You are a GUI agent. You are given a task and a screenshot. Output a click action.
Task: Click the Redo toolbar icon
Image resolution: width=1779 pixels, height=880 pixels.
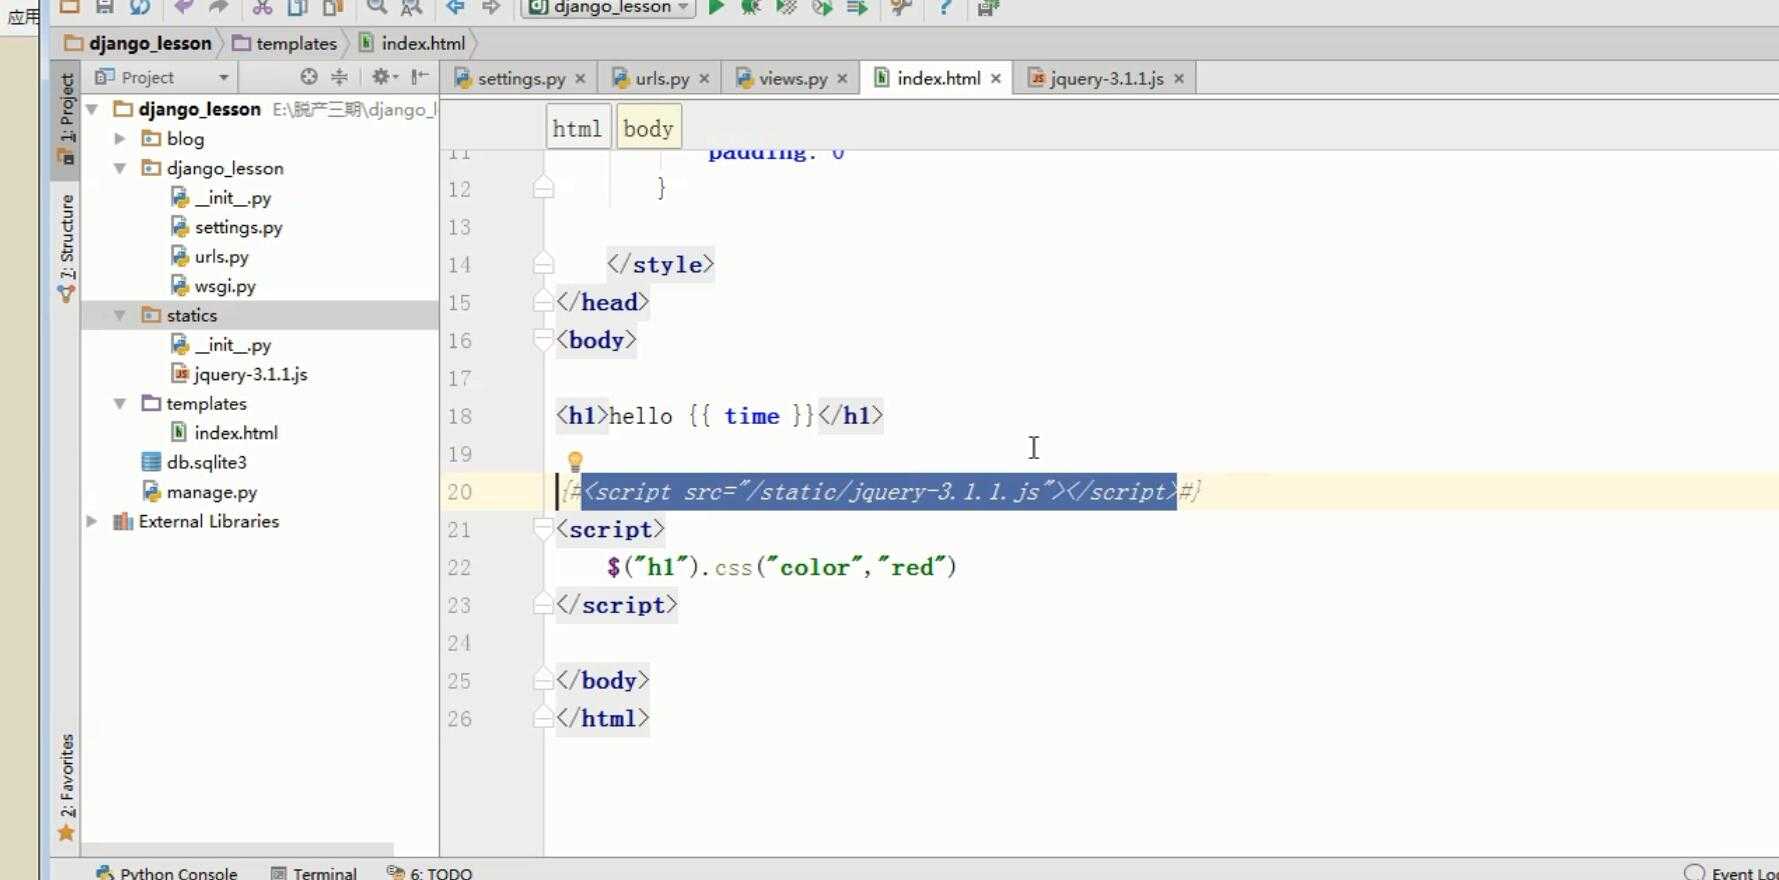[219, 6]
